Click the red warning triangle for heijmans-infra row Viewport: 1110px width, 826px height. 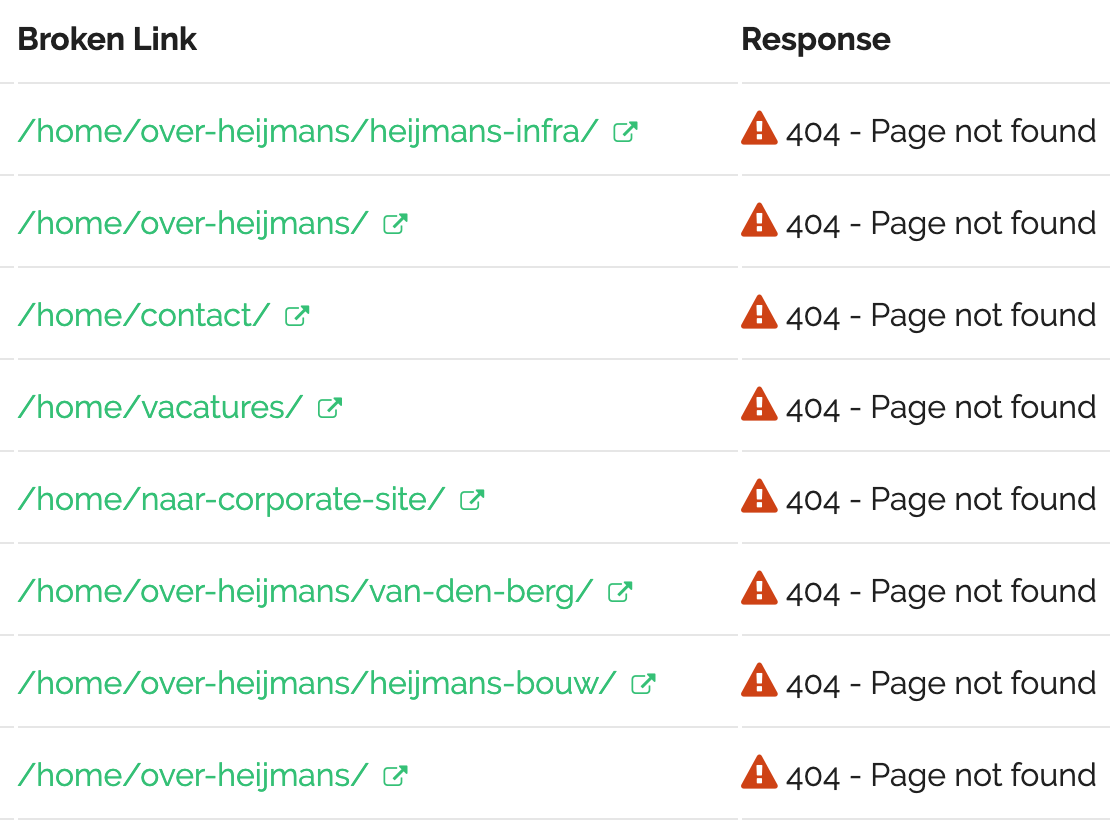click(x=759, y=129)
